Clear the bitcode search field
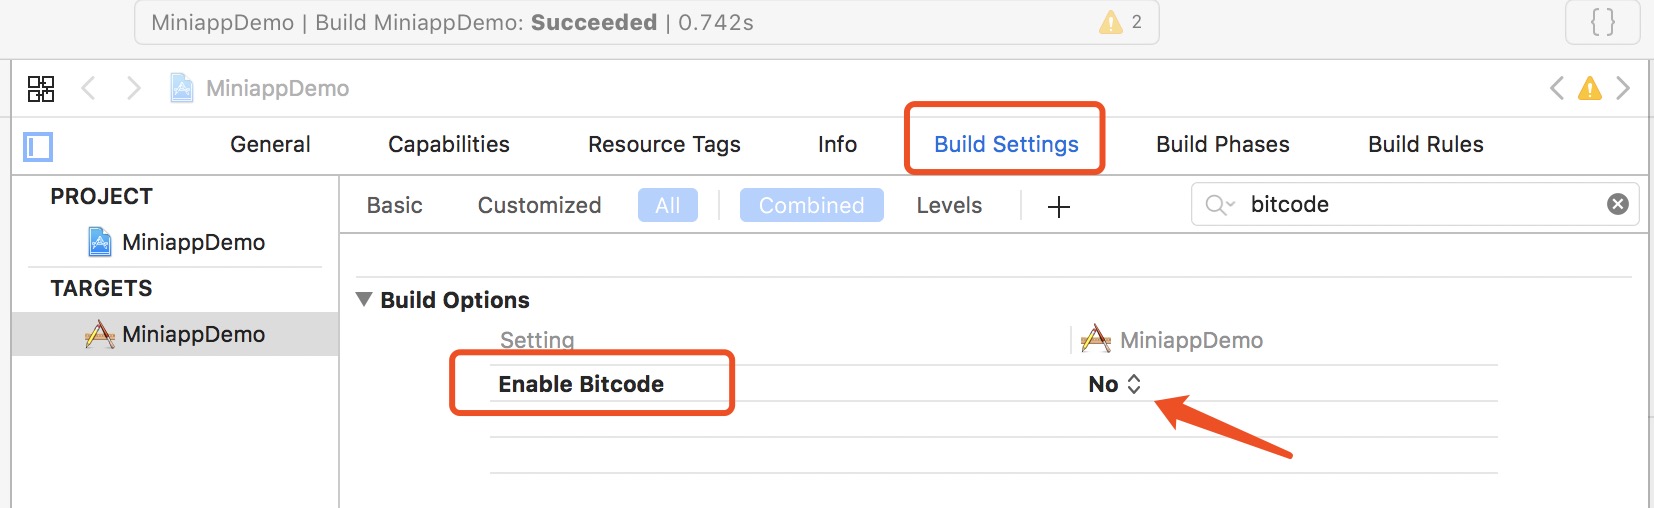 1617,205
